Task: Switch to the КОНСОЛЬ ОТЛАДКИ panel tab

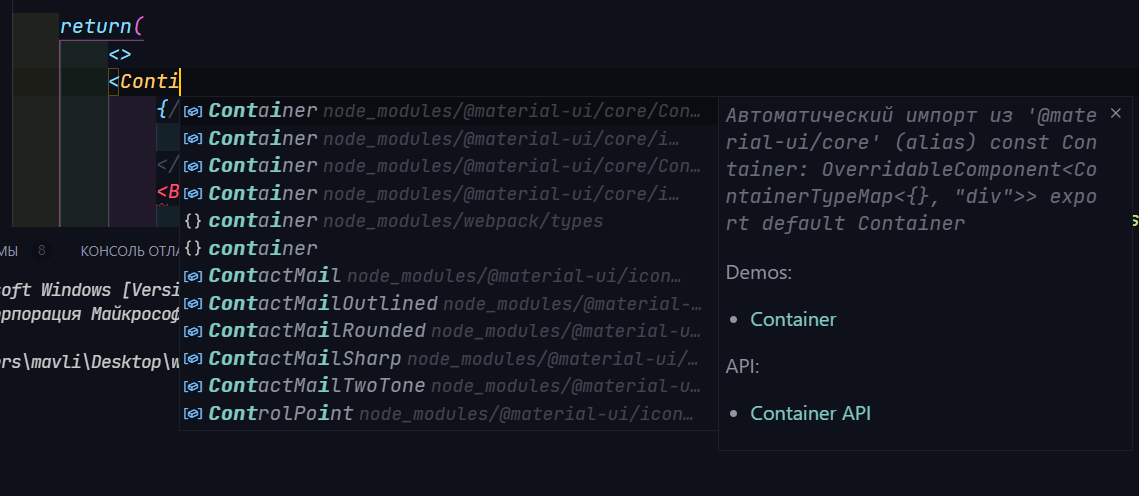Action: pos(131,251)
